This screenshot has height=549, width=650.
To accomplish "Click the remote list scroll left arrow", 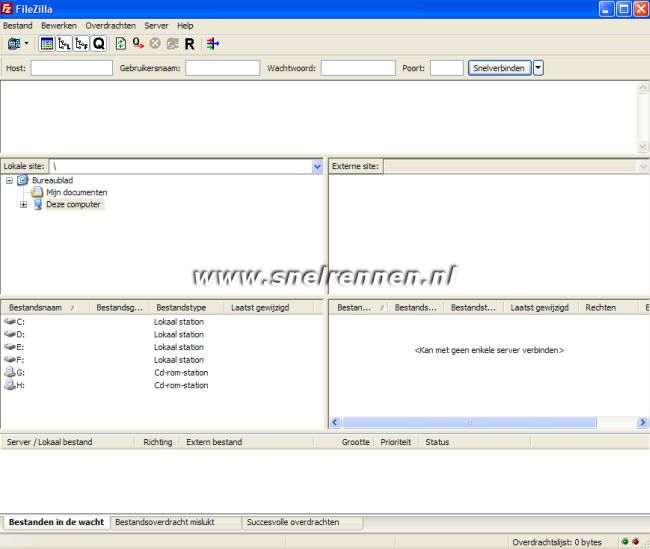I will tap(335, 423).
